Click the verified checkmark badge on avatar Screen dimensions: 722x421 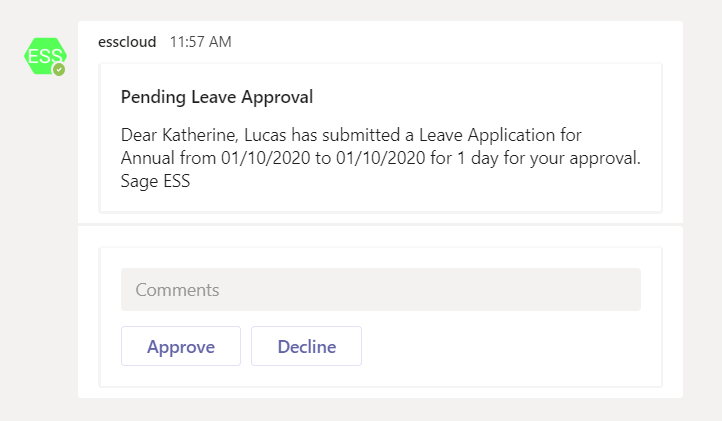[x=59, y=70]
